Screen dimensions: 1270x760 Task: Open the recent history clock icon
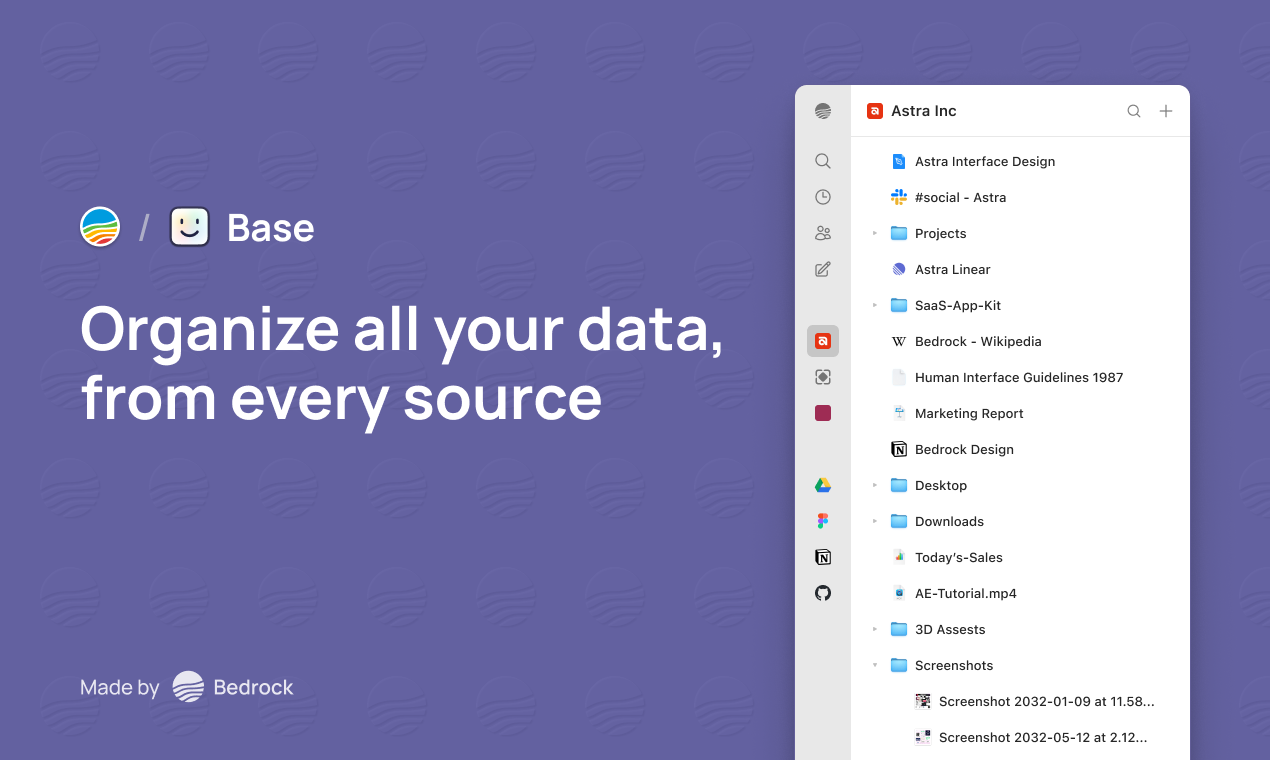(823, 197)
